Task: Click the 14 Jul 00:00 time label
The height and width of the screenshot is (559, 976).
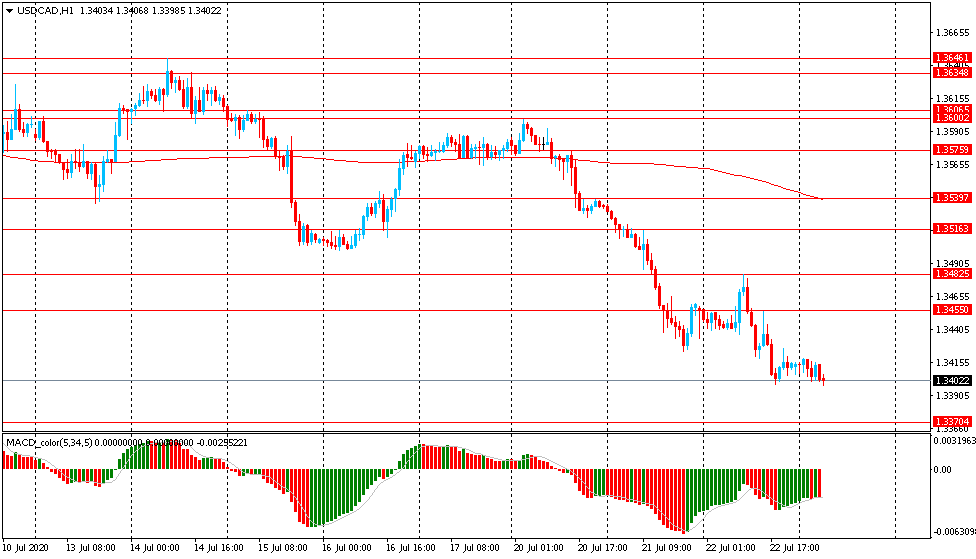Action: click(x=155, y=548)
